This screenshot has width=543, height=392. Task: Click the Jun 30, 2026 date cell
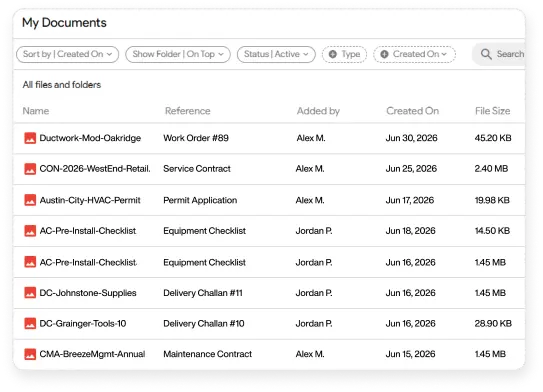pyautogui.click(x=411, y=138)
